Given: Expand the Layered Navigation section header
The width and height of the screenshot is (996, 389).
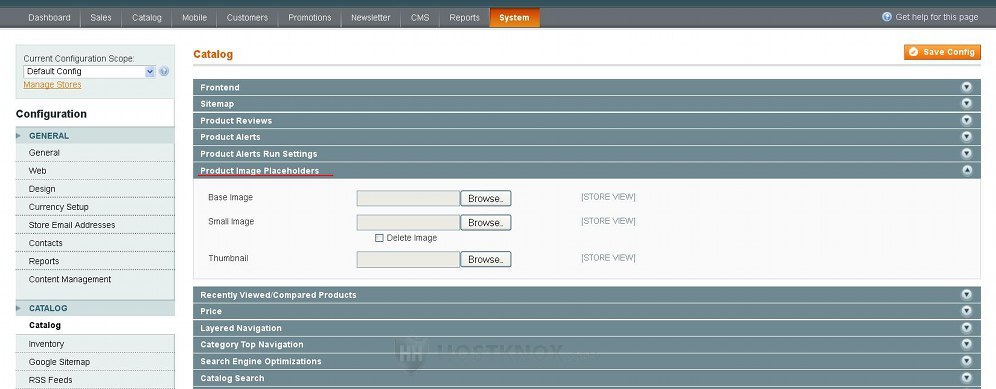Looking at the screenshot, I should coord(586,328).
